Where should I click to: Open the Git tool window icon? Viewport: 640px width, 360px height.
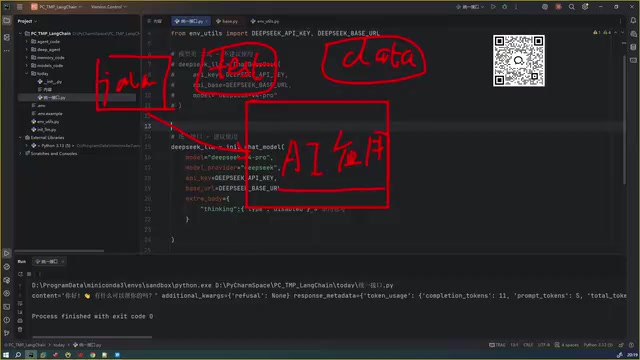[x=7, y=333]
